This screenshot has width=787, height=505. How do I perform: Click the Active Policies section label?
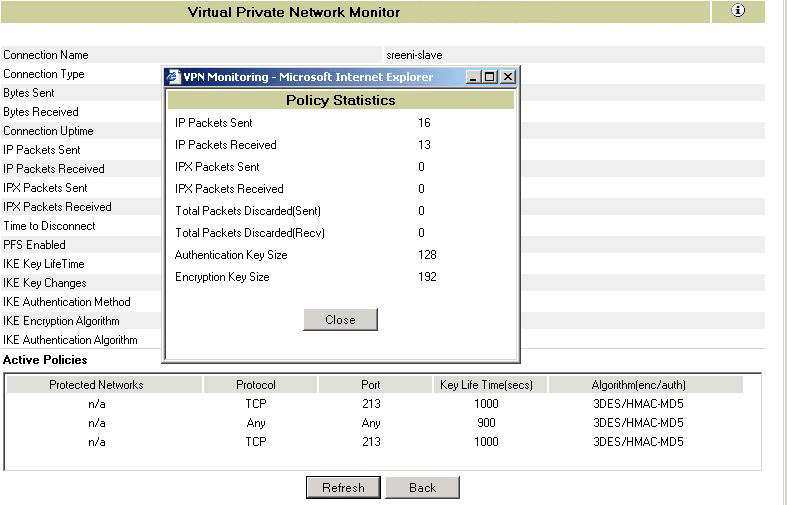[x=45, y=359]
